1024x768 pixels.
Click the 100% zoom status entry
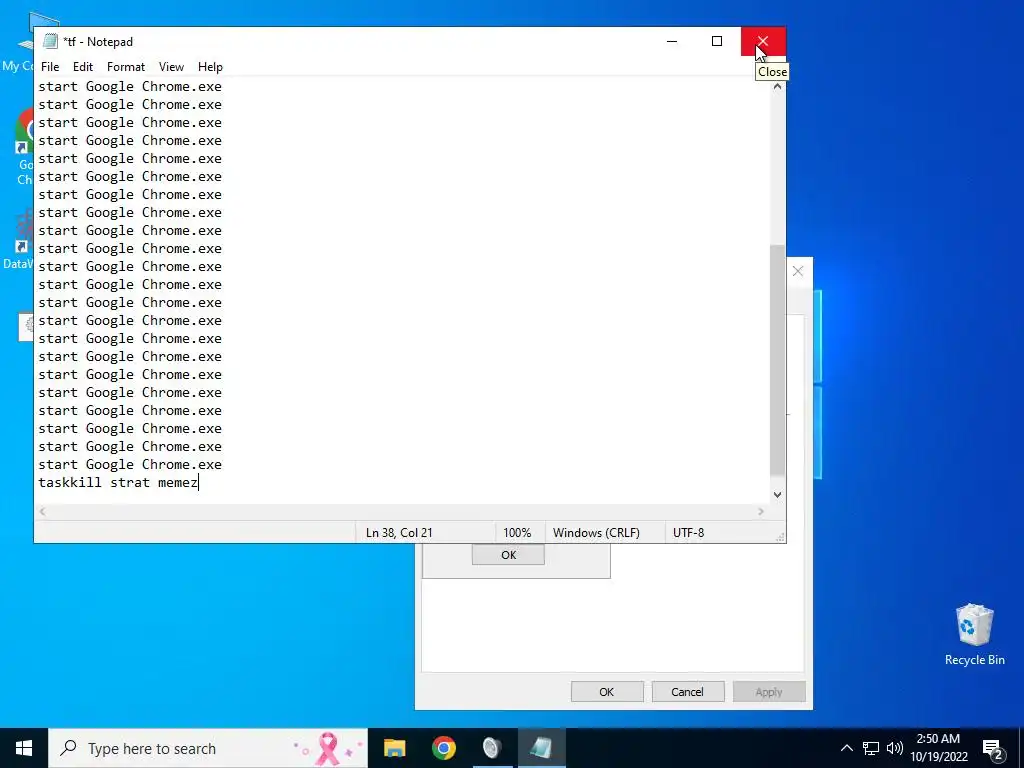point(517,533)
